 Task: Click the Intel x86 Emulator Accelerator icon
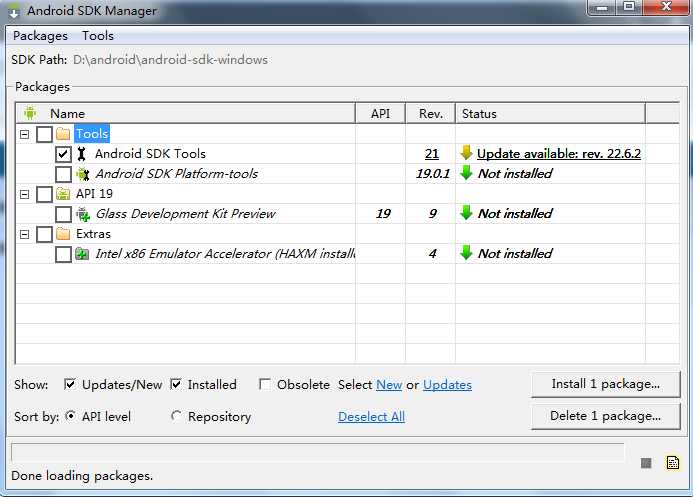[x=82, y=254]
